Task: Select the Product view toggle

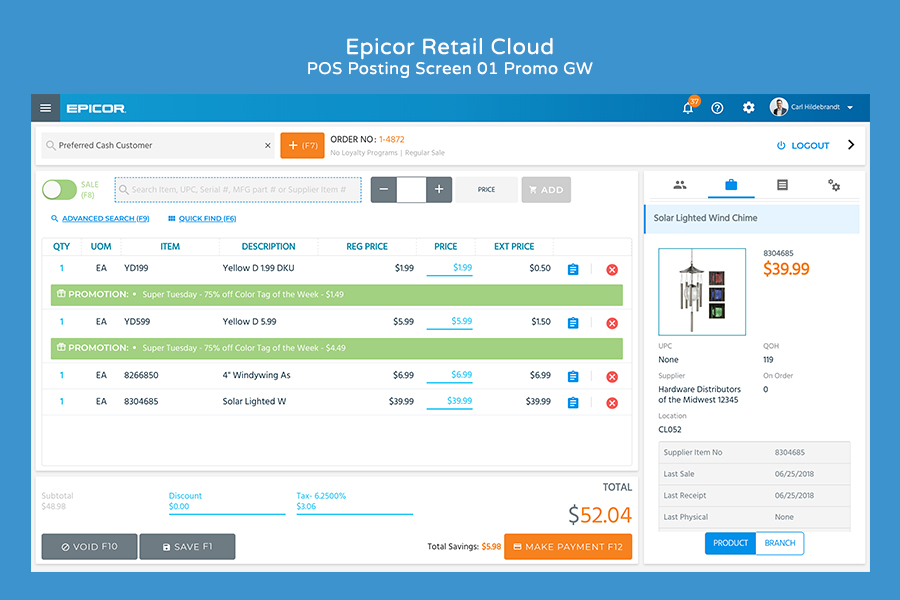Action: click(730, 543)
